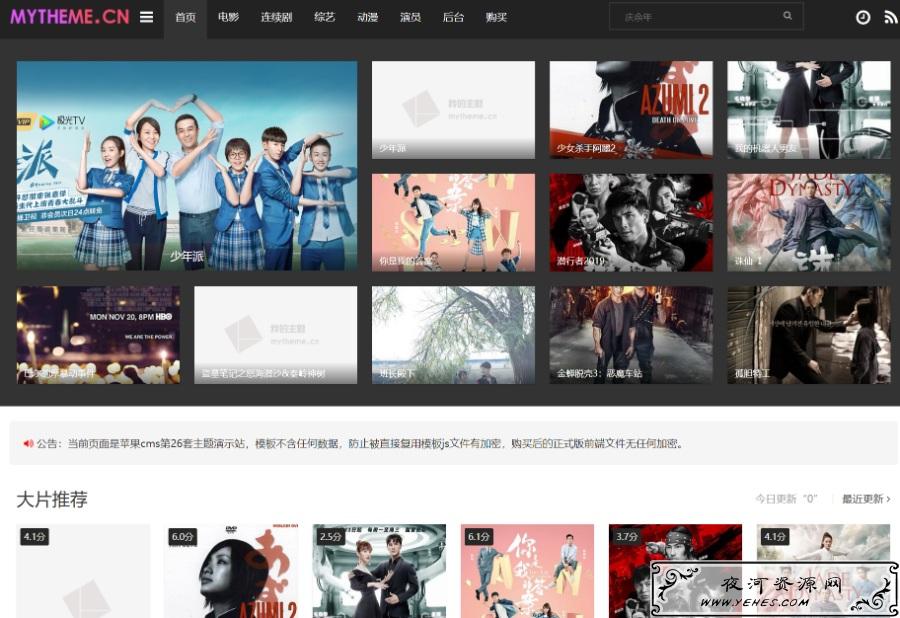Open the 少女杀手阿墨2 AZUMI 2 thumbnail
The image size is (900, 618).
(631, 110)
